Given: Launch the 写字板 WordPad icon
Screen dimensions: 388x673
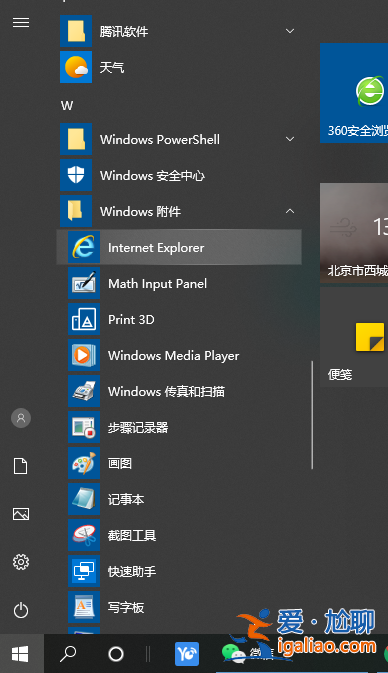Looking at the screenshot, I should click(84, 608).
